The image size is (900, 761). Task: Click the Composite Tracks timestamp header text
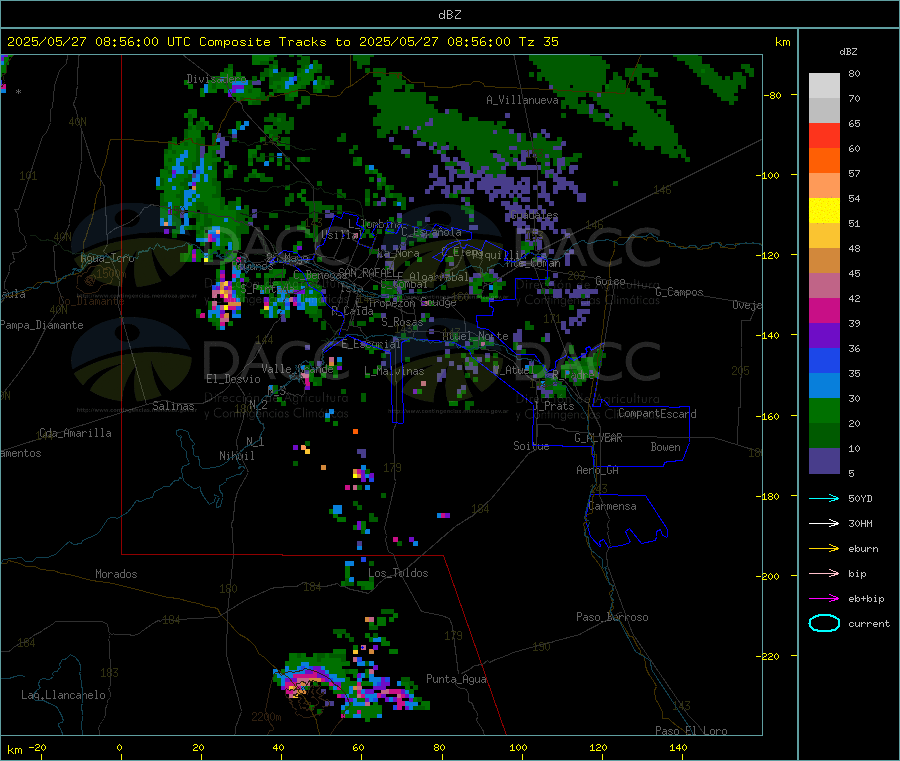[282, 42]
